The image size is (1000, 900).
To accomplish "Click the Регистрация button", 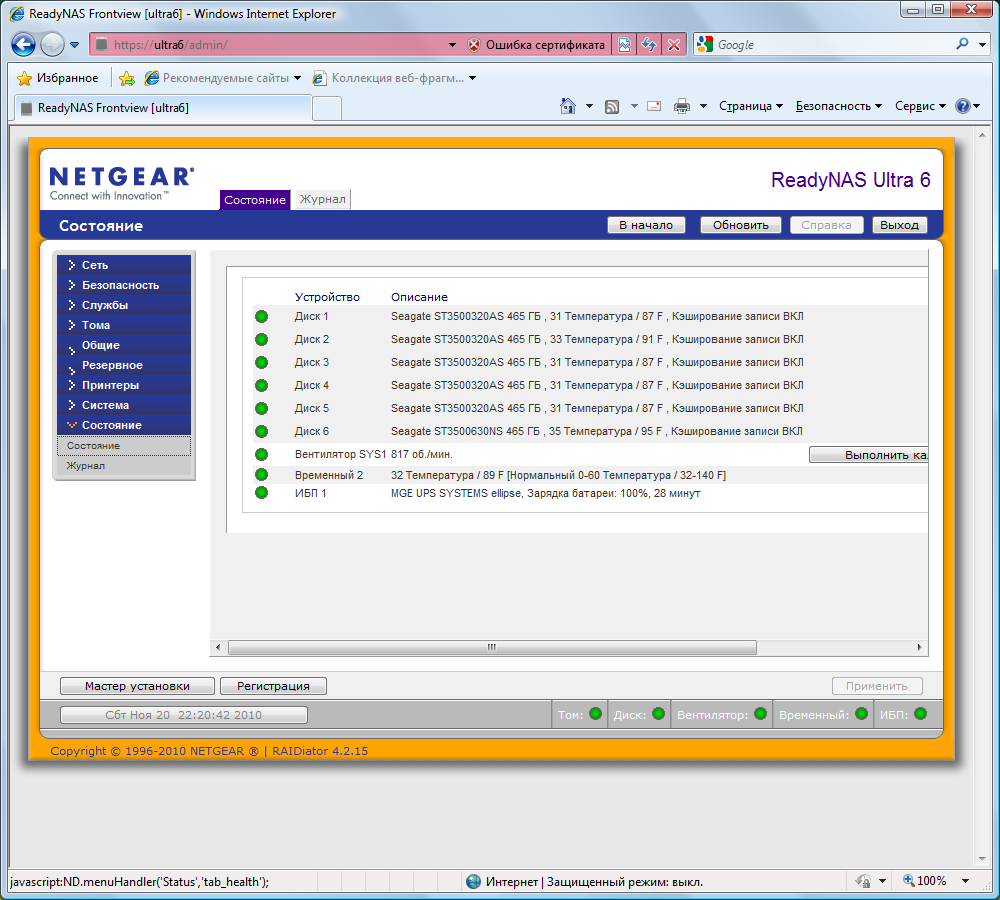I will click(273, 686).
